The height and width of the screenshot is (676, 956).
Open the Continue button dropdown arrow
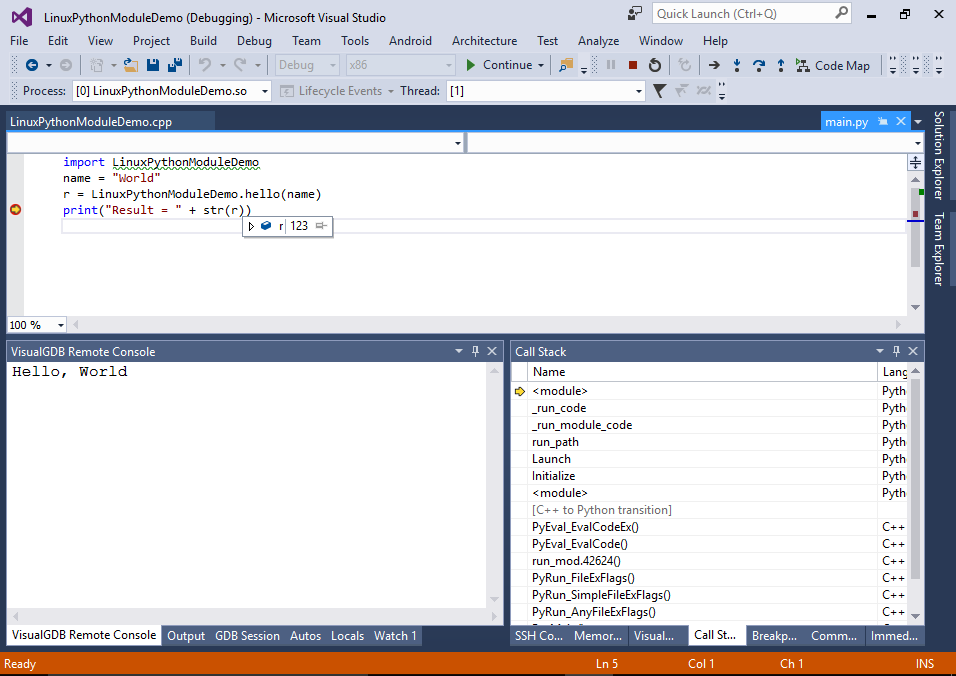[x=541, y=65]
